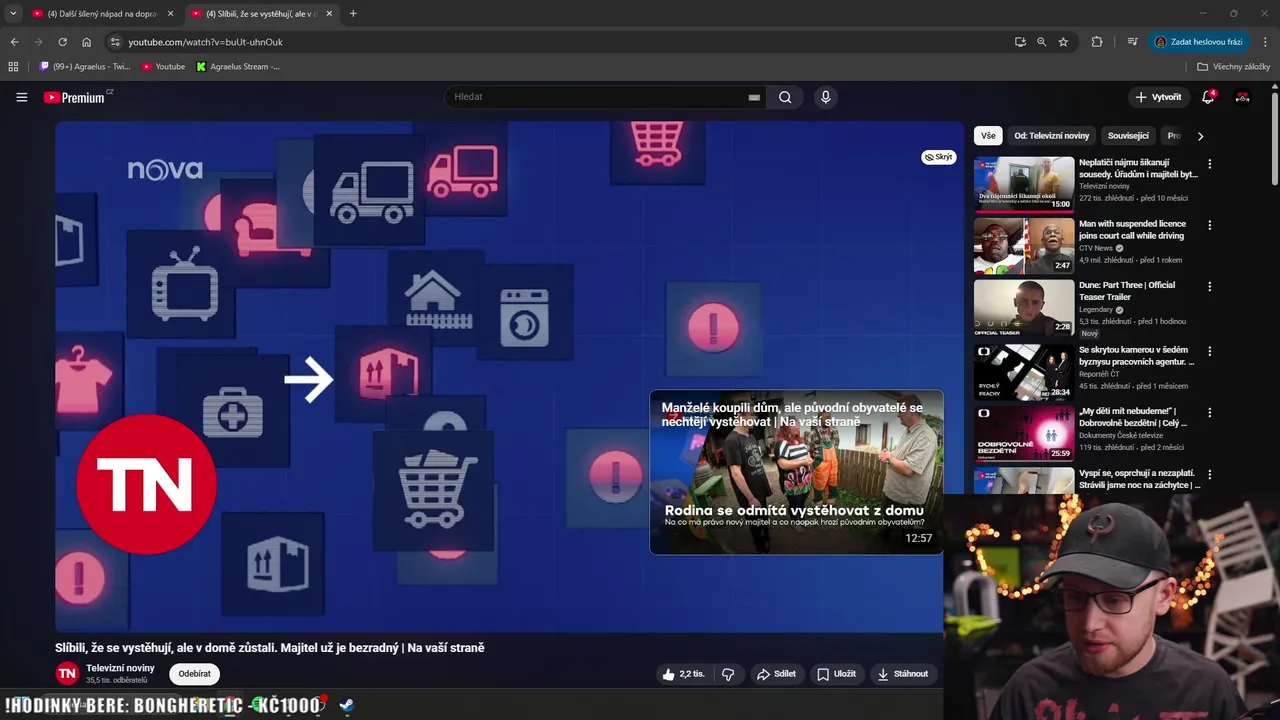1280x720 pixels.
Task: Open options for 'Dune: Part Three' trailer
Action: (1209, 287)
